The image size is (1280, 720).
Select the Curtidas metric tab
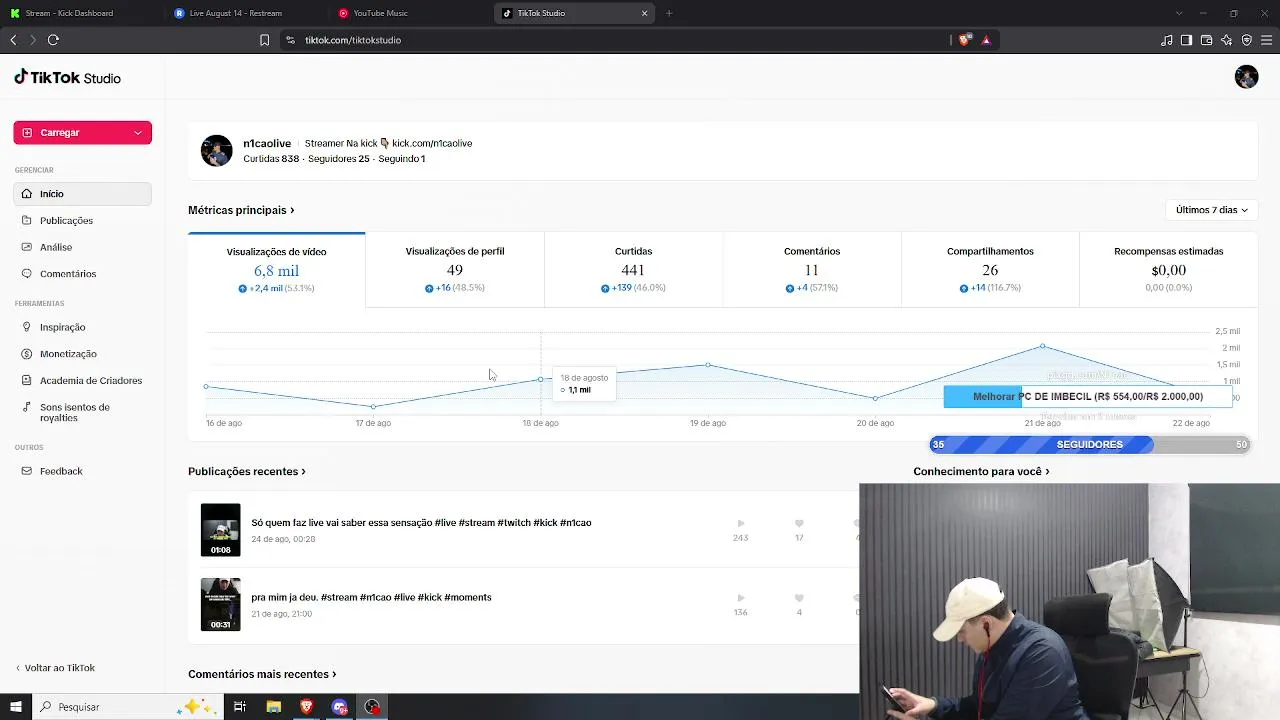click(x=633, y=270)
